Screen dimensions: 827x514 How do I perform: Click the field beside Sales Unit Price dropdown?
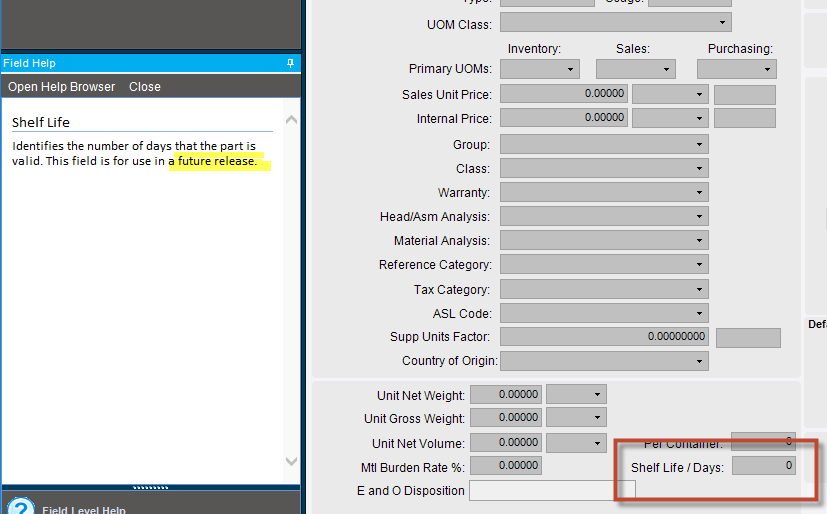(x=745, y=95)
